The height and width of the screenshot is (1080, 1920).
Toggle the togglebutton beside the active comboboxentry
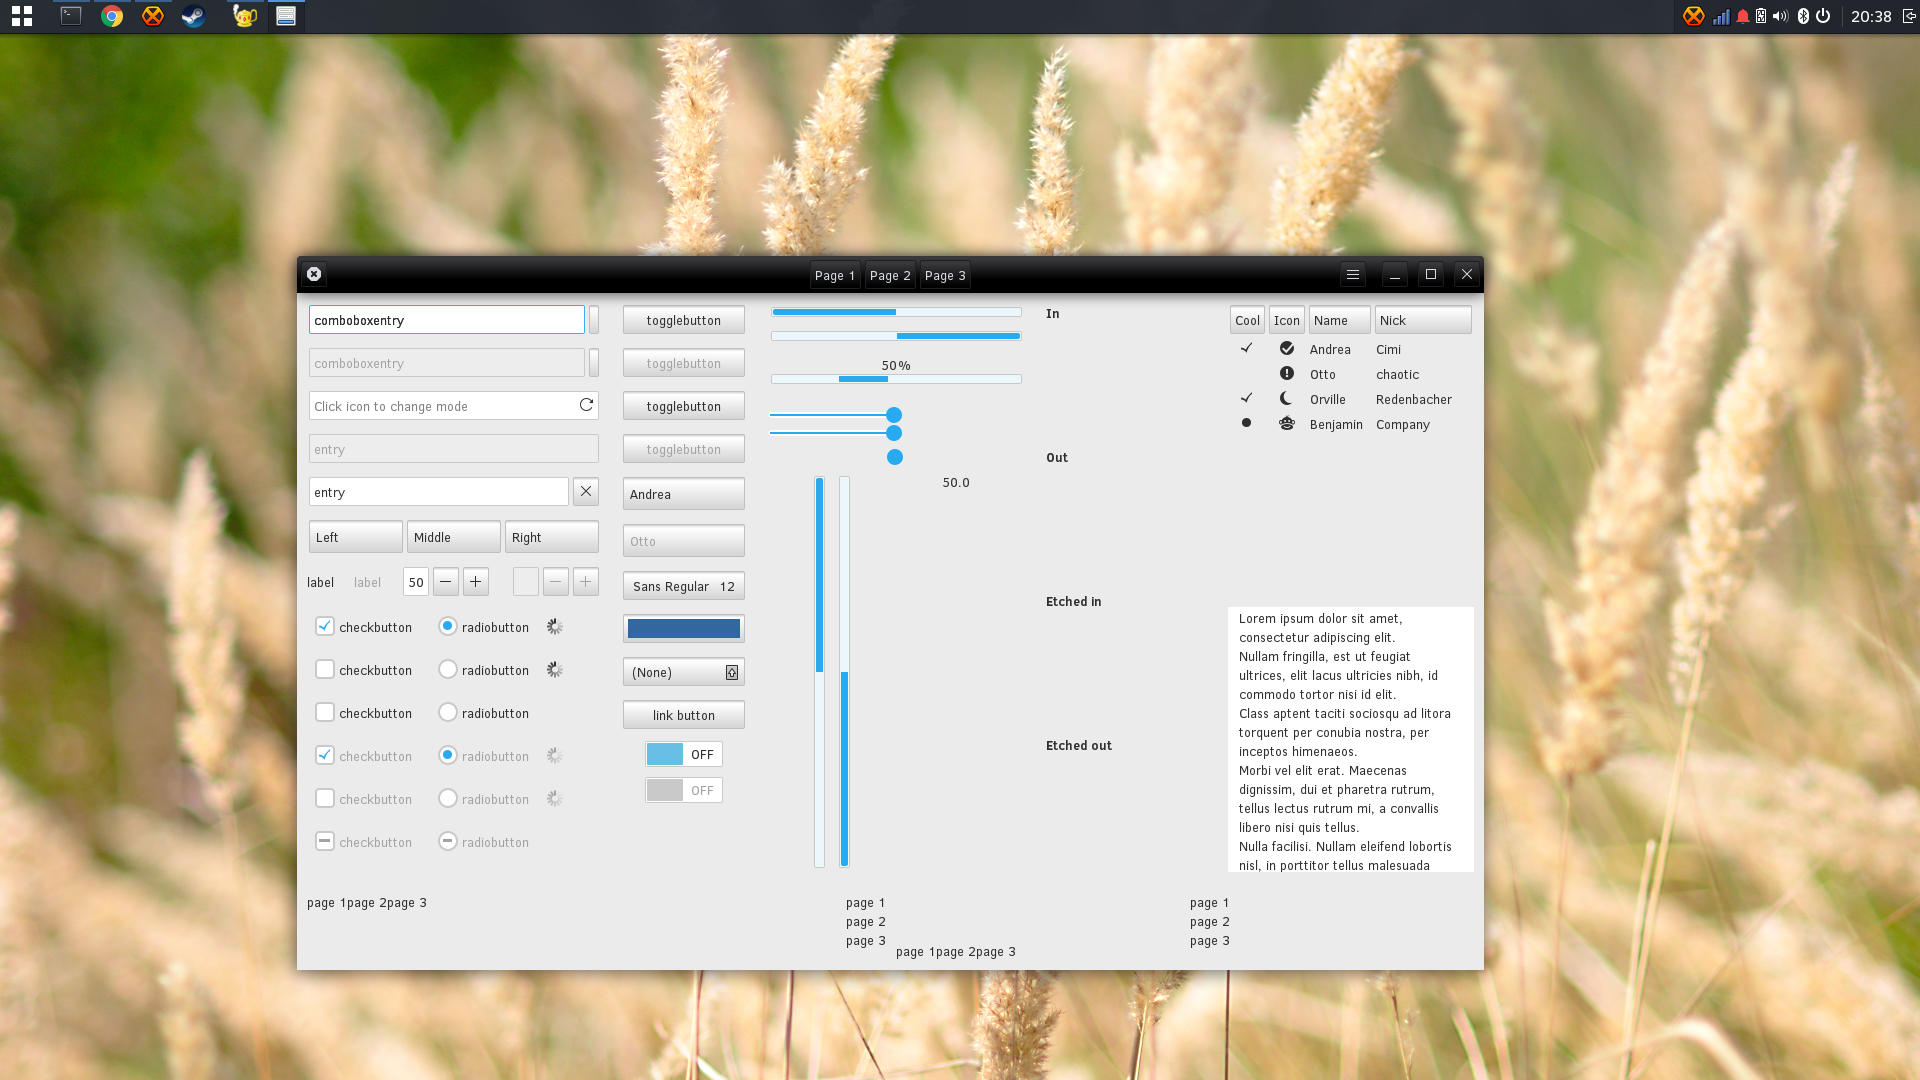coord(684,320)
